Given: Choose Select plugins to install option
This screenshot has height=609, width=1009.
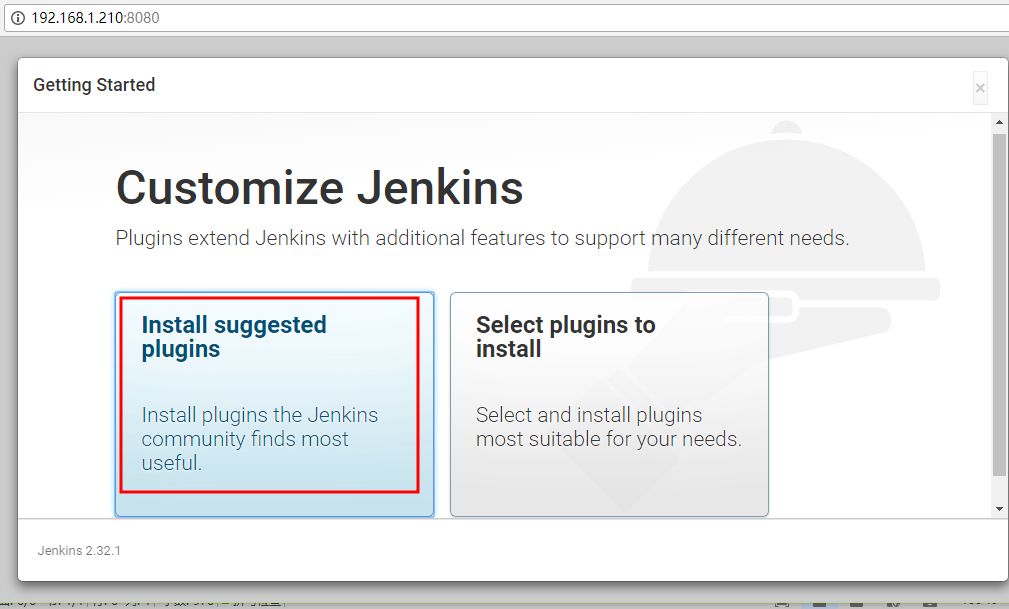Looking at the screenshot, I should pyautogui.click(x=609, y=404).
